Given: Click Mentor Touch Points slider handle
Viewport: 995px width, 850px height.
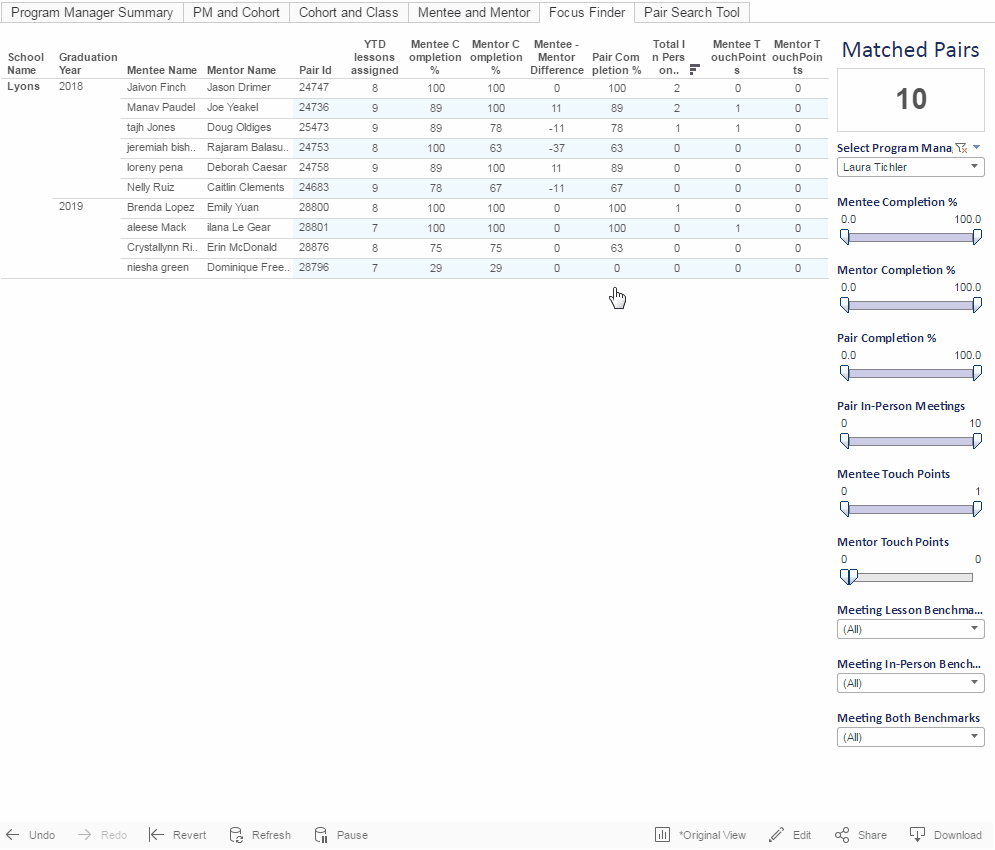Looking at the screenshot, I should (x=849, y=576).
